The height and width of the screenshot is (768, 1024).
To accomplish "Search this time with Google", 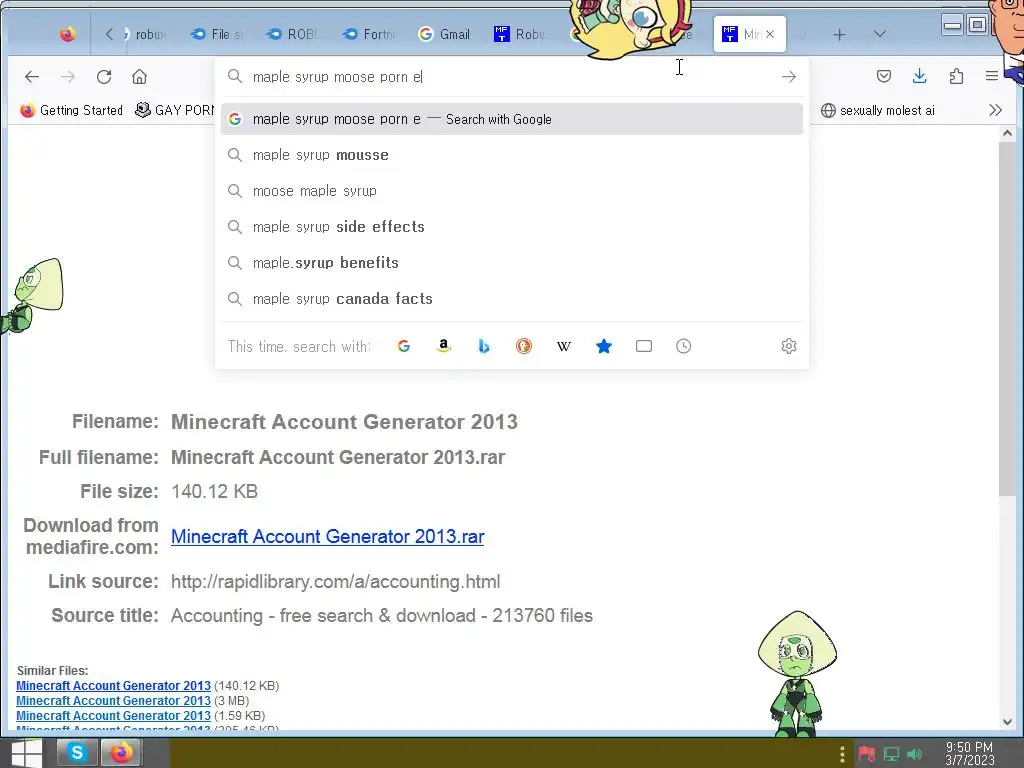I will [404, 346].
